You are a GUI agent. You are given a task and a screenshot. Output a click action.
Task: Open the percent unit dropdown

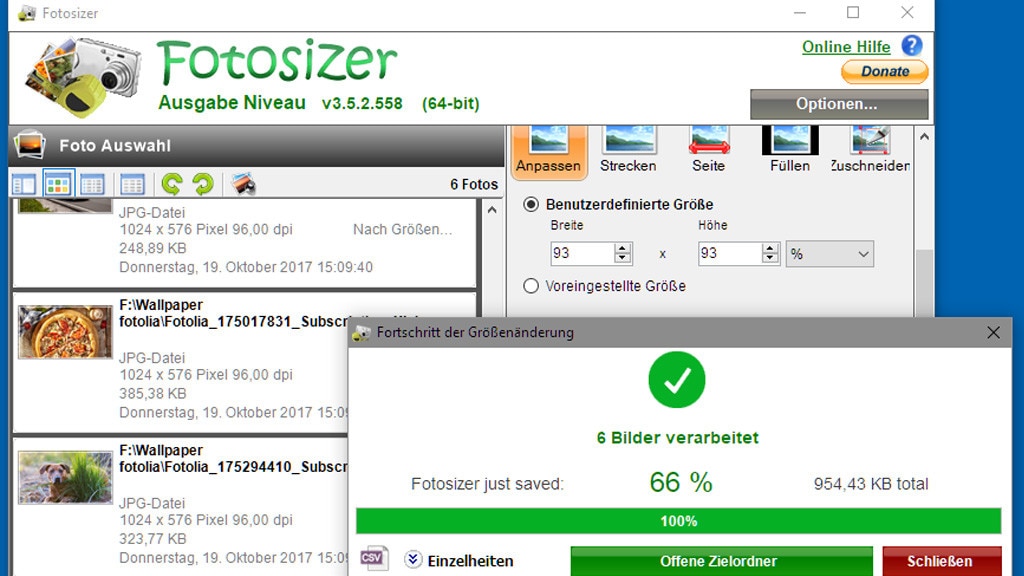(829, 254)
